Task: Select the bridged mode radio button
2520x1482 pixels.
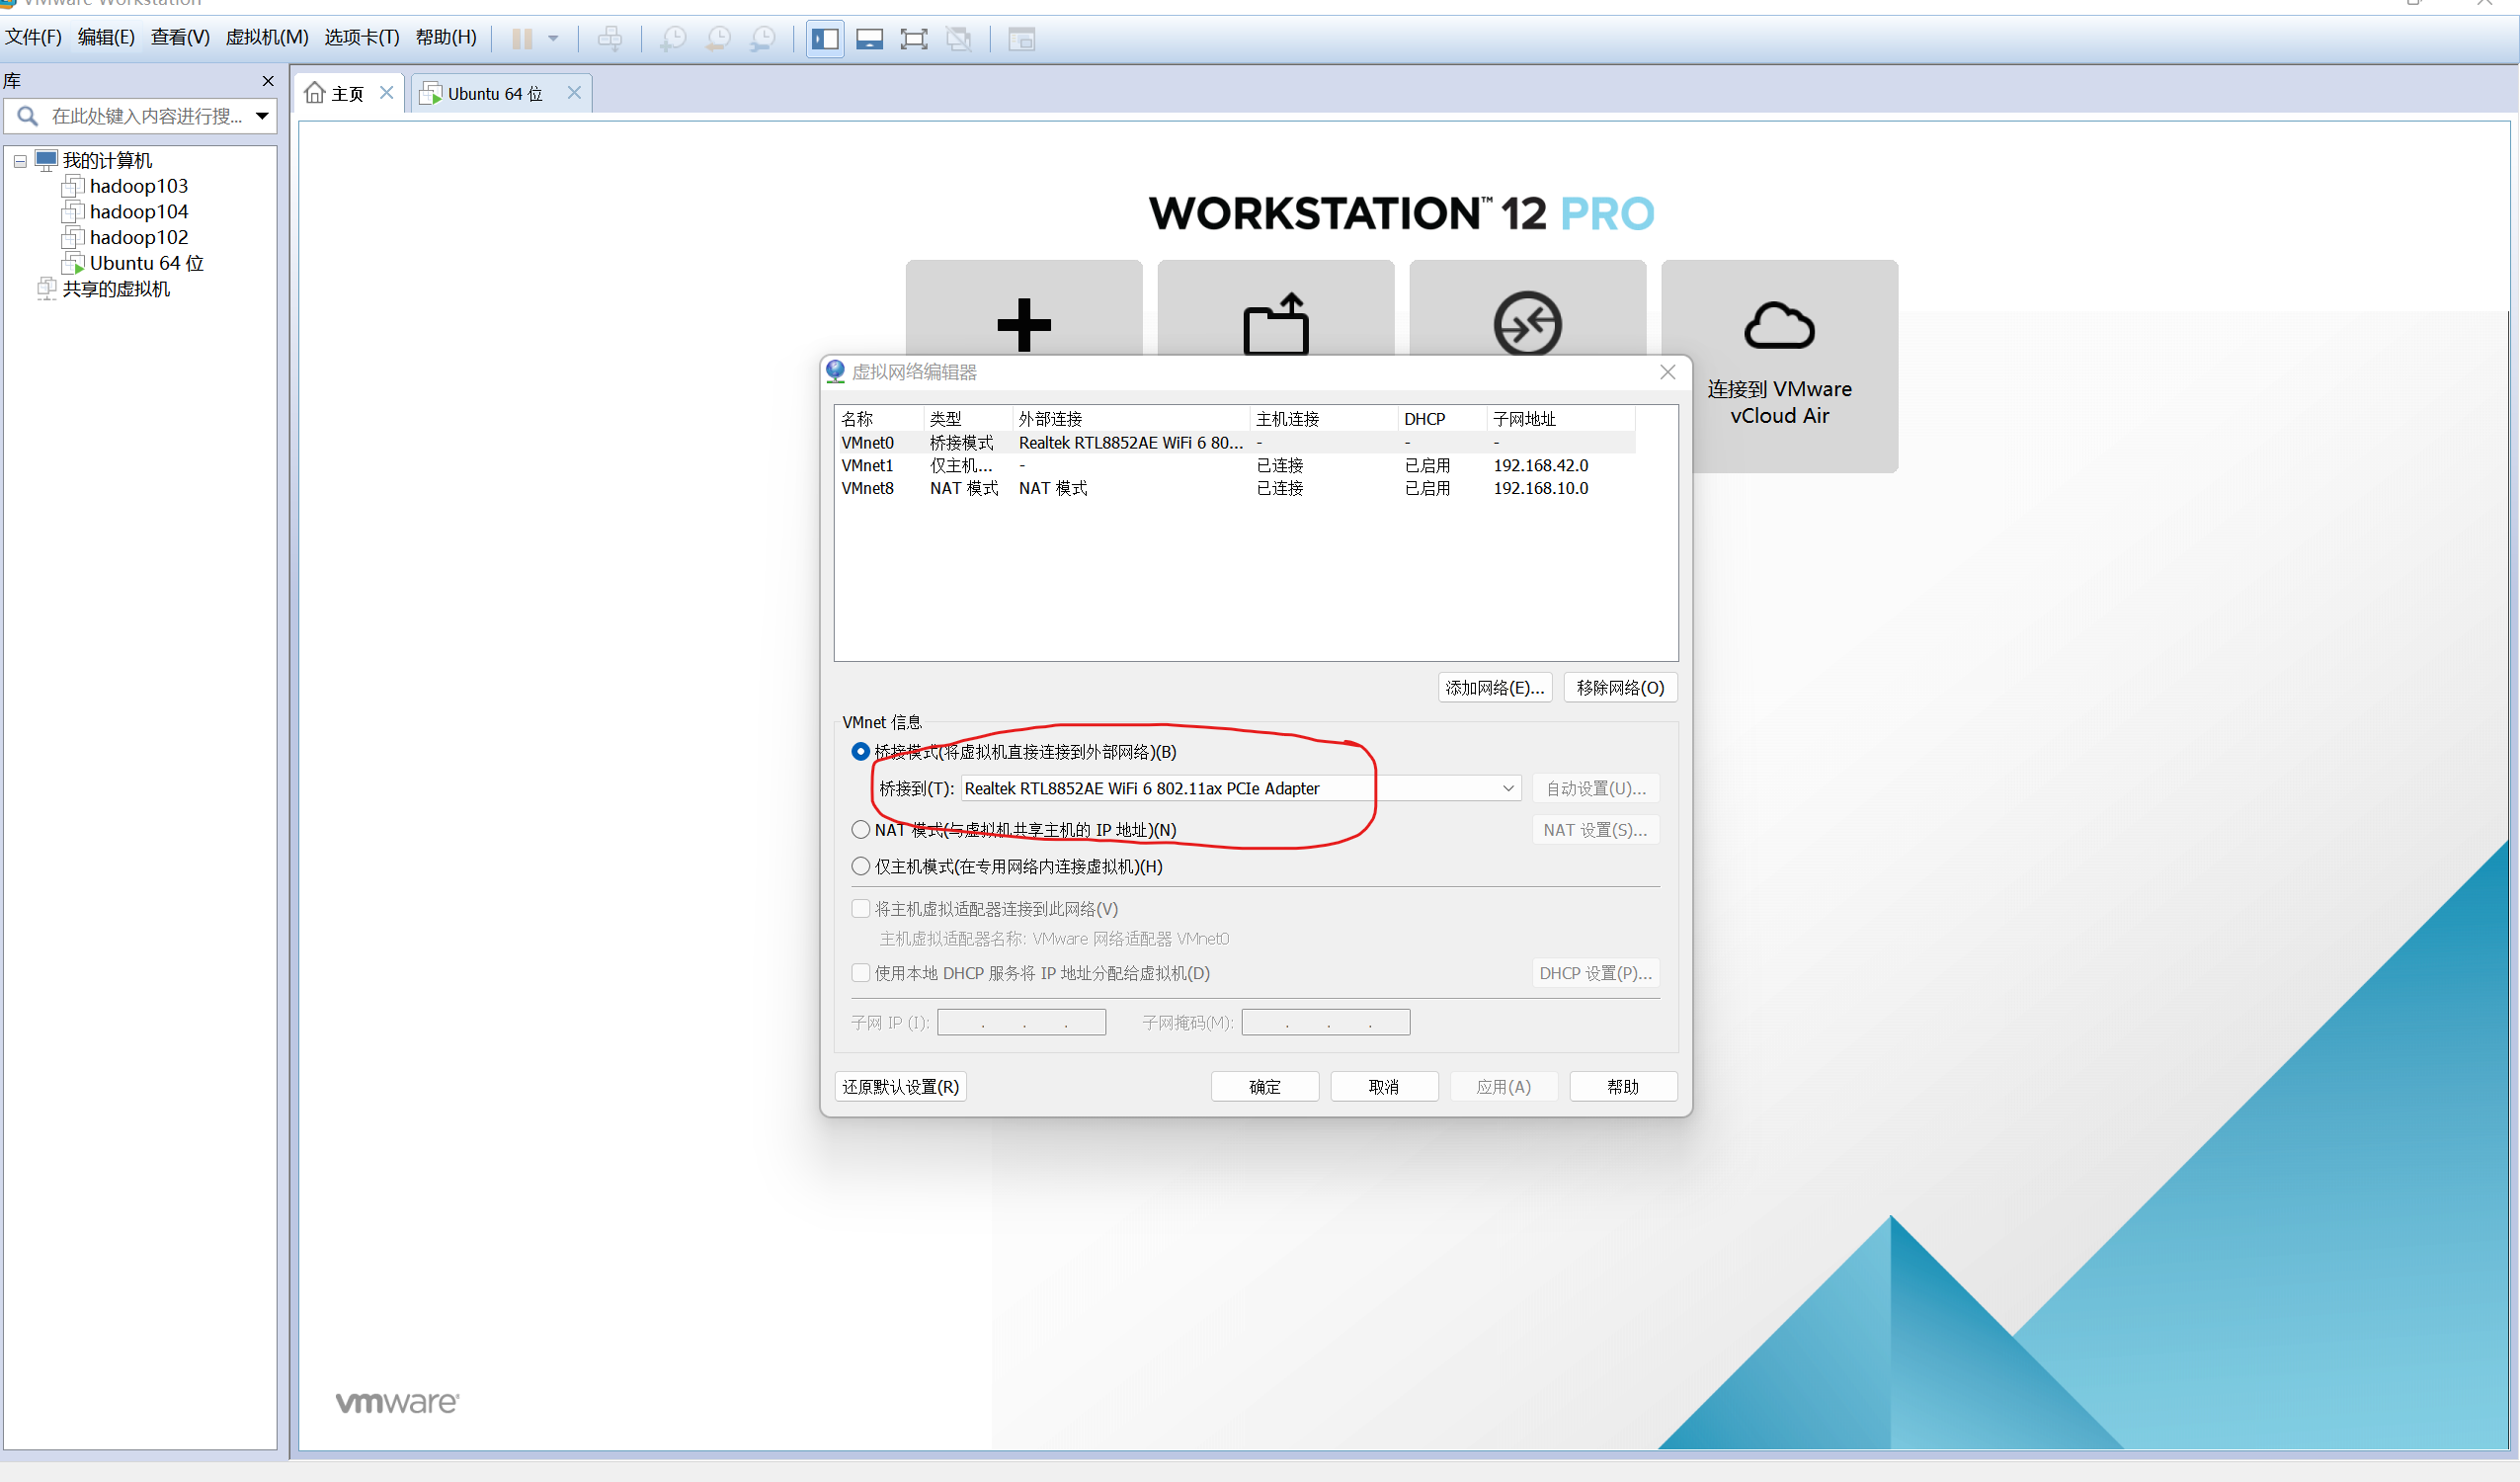Action: point(860,751)
